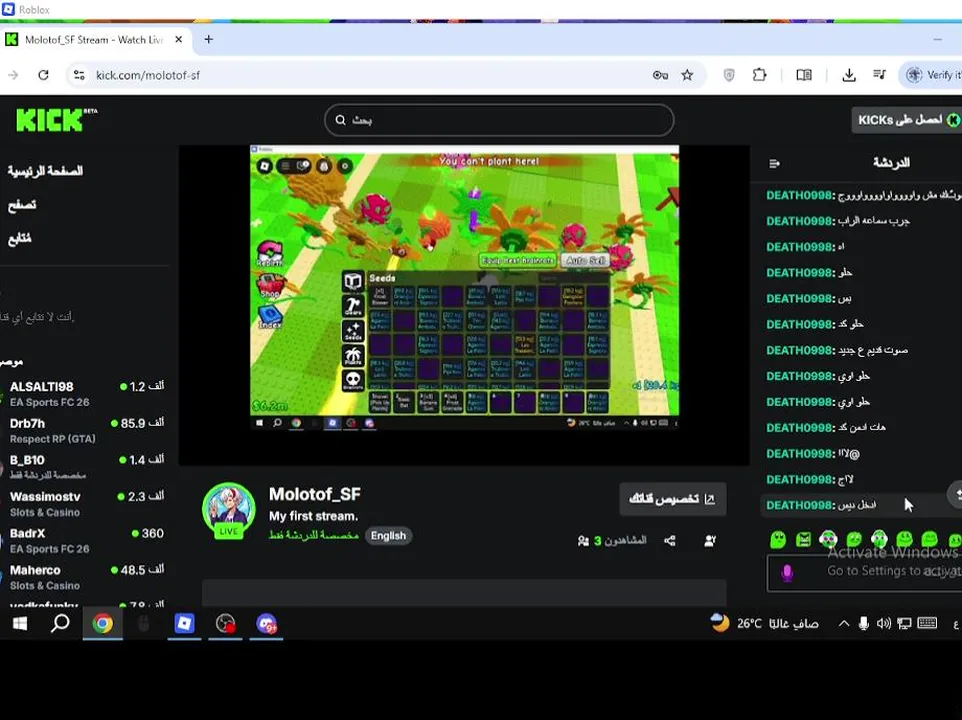The height and width of the screenshot is (720, 962).
Task: Bookmark this page with the star icon
Action: click(687, 75)
